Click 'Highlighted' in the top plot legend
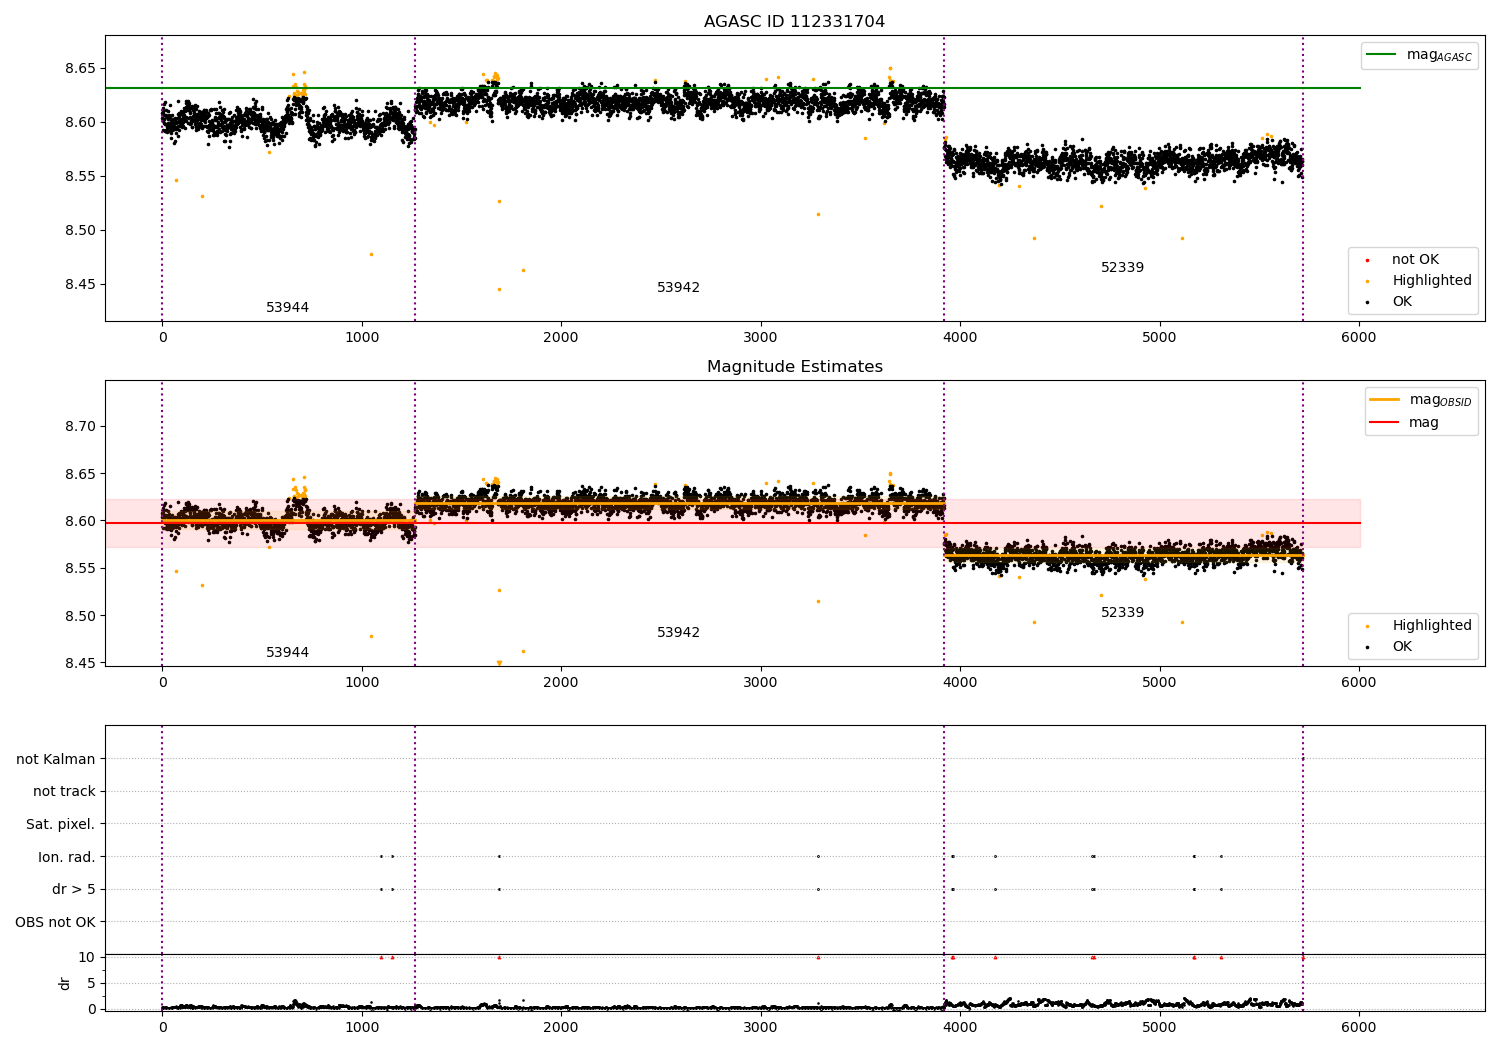This screenshot has width=1500, height=1050. tap(1432, 281)
